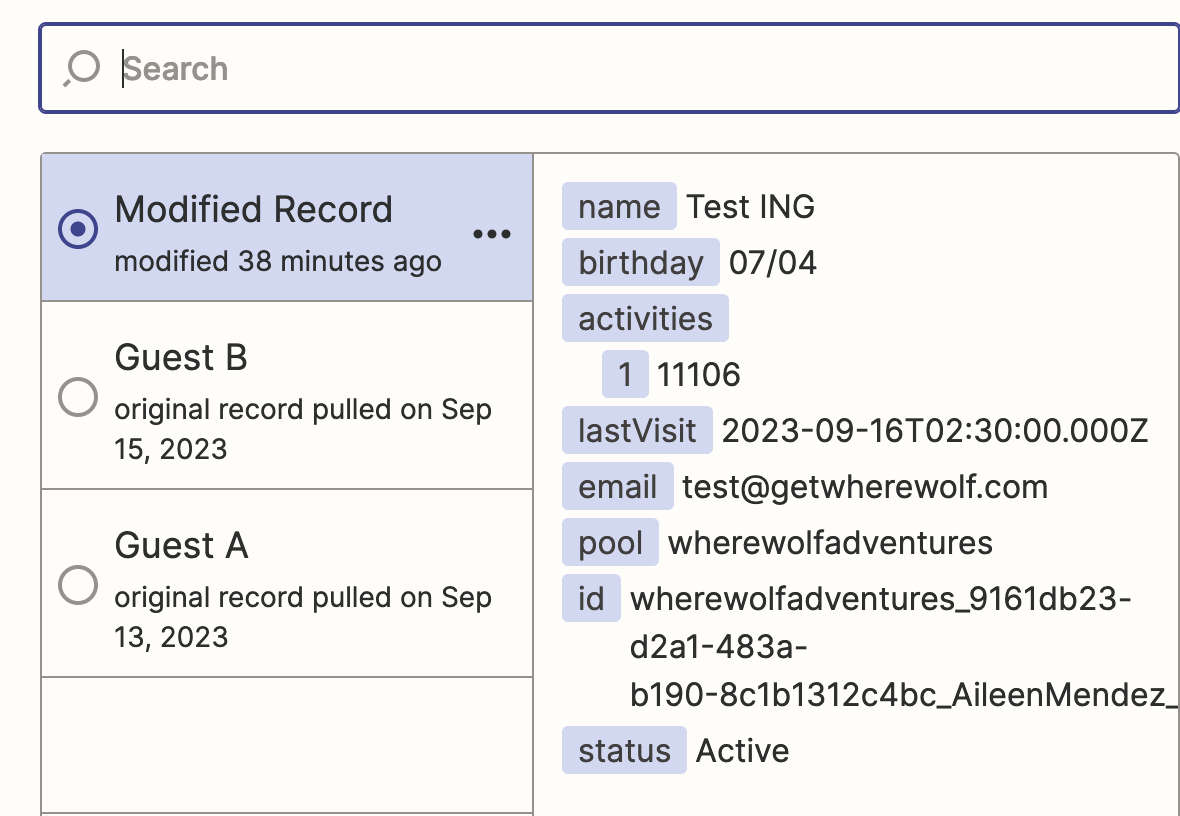This screenshot has height=816, width=1180.
Task: Click the 'birthday' field label
Action: pyautogui.click(x=640, y=262)
